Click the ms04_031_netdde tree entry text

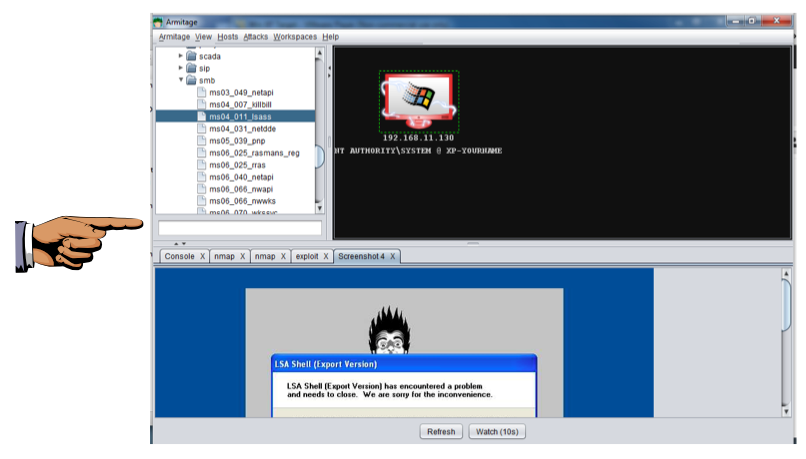point(242,128)
